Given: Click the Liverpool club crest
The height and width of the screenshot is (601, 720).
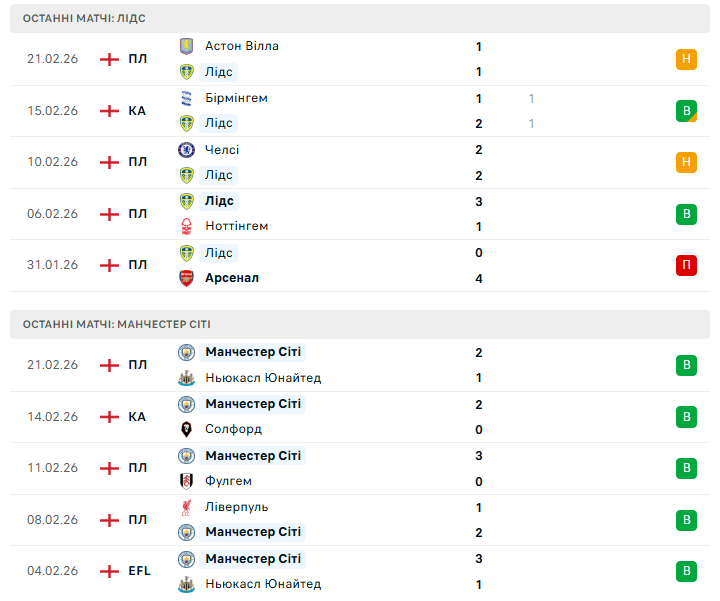Looking at the screenshot, I should coord(186,507).
